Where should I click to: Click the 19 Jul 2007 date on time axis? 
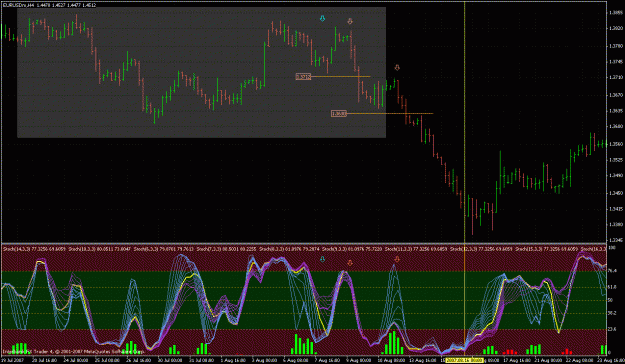(12, 360)
